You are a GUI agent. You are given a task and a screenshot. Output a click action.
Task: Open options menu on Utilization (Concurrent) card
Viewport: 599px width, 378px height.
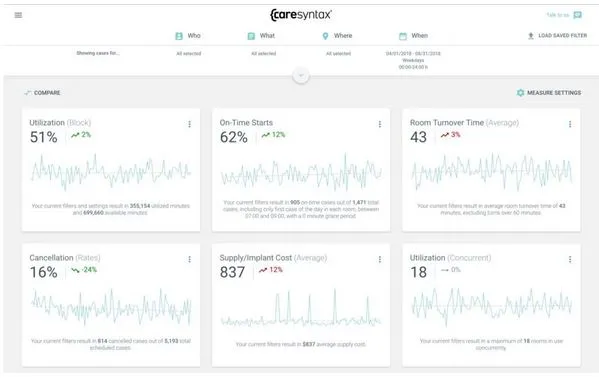(570, 260)
